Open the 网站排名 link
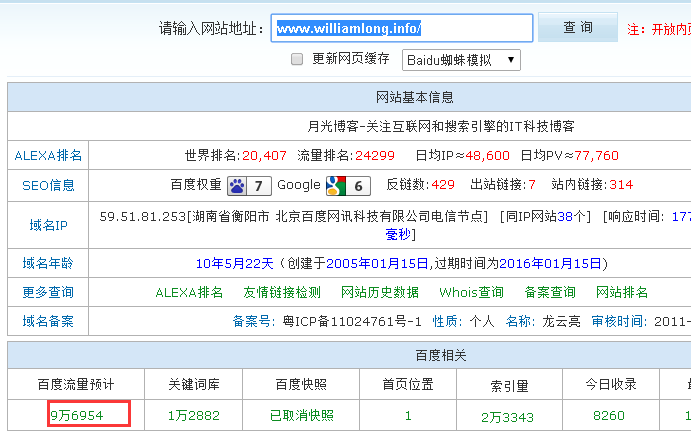 click(622, 292)
